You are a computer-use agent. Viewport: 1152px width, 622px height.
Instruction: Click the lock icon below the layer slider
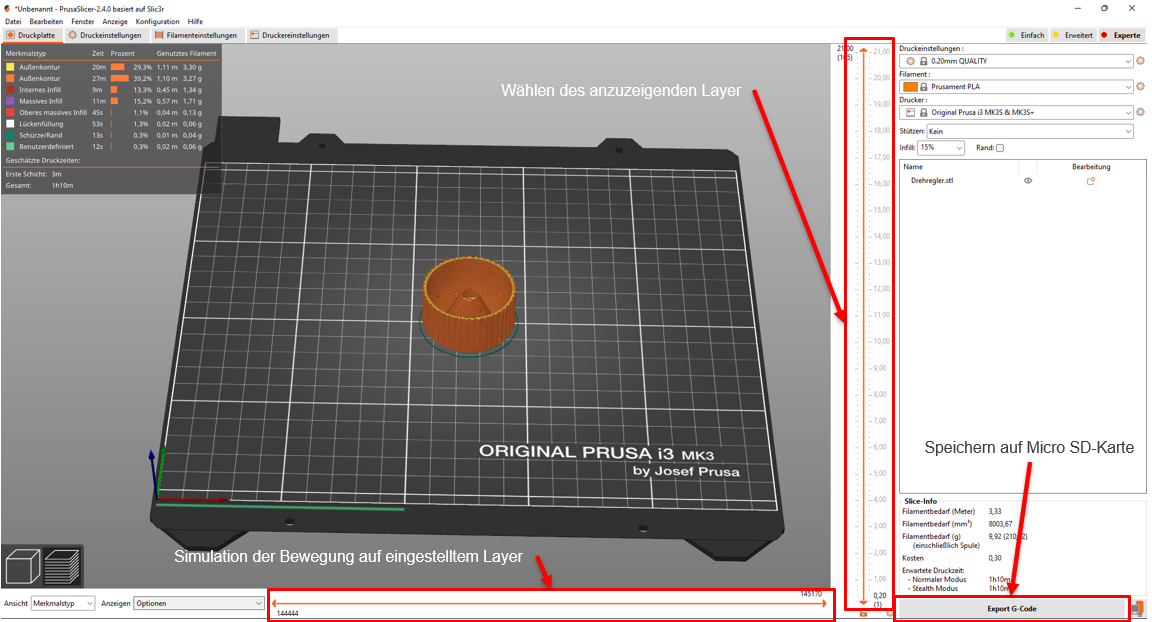(x=862, y=613)
